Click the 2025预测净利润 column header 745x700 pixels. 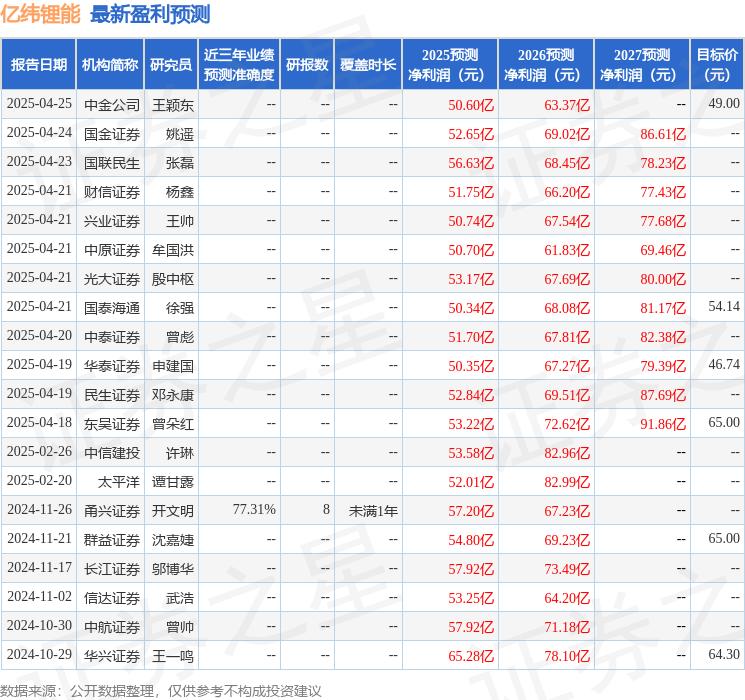click(x=450, y=65)
